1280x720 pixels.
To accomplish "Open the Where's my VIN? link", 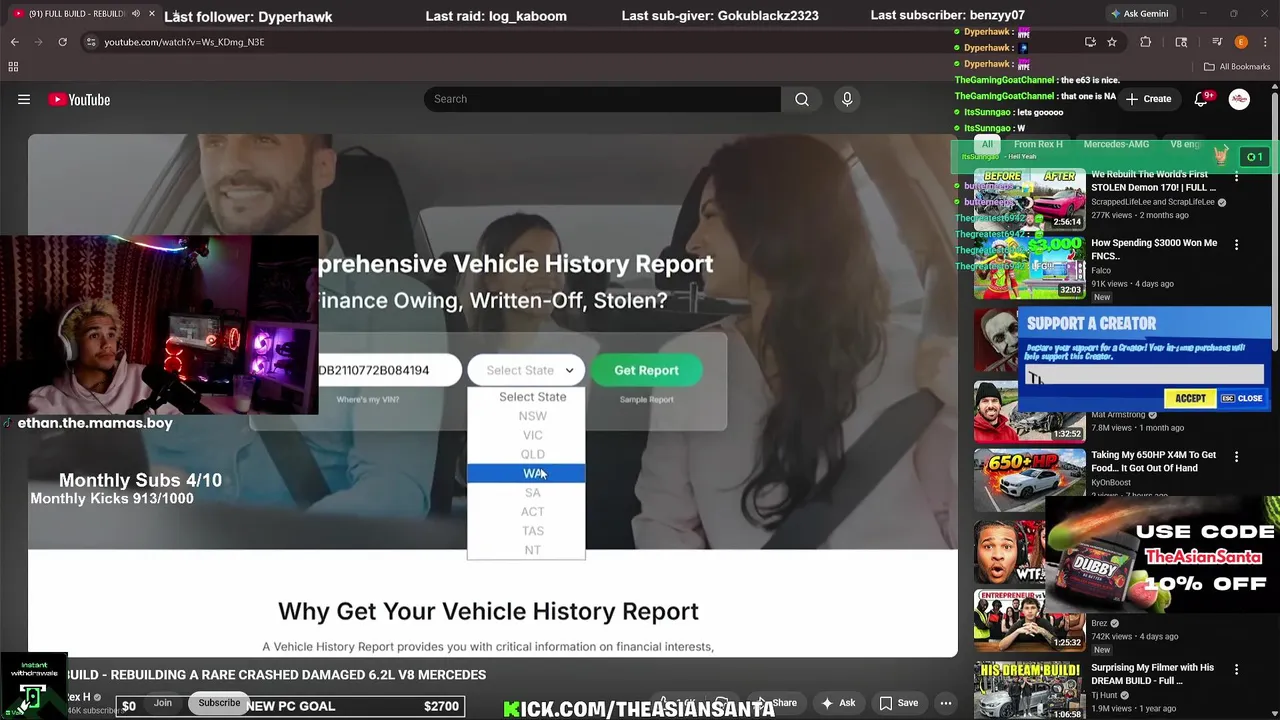I will 367,399.
